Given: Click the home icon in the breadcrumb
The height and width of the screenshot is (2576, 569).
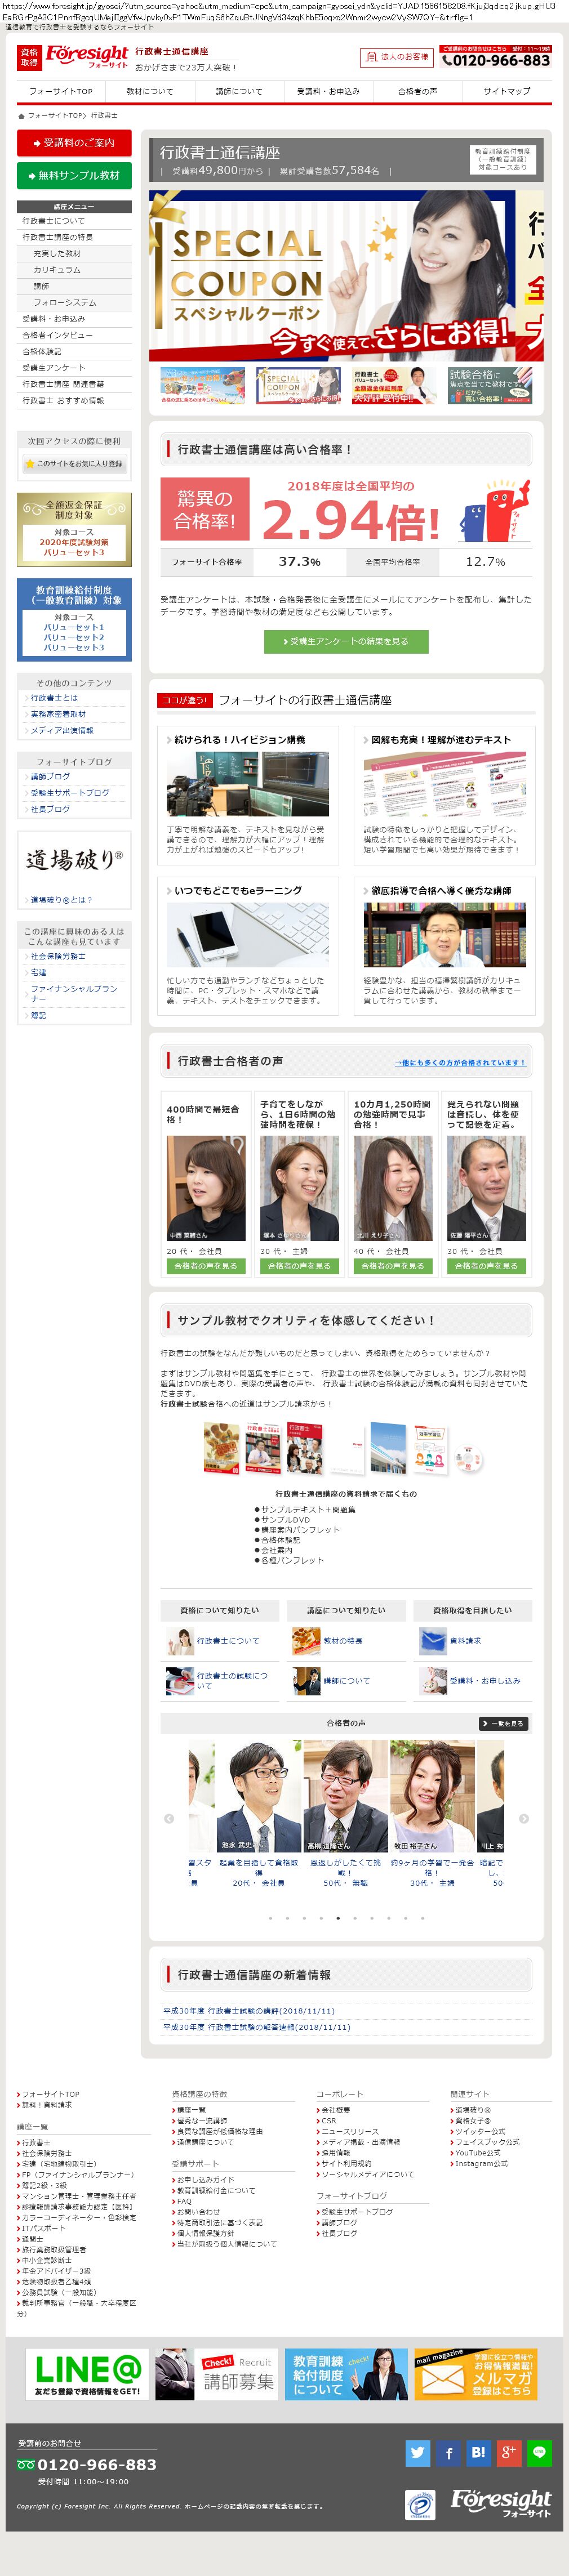Looking at the screenshot, I should pos(21,116).
